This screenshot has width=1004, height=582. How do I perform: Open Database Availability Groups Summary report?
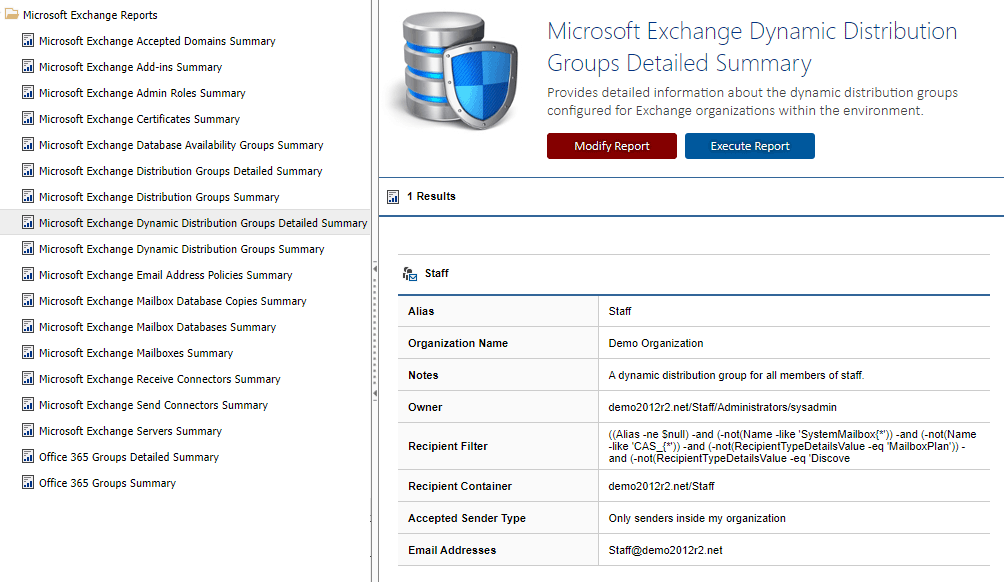coord(181,145)
